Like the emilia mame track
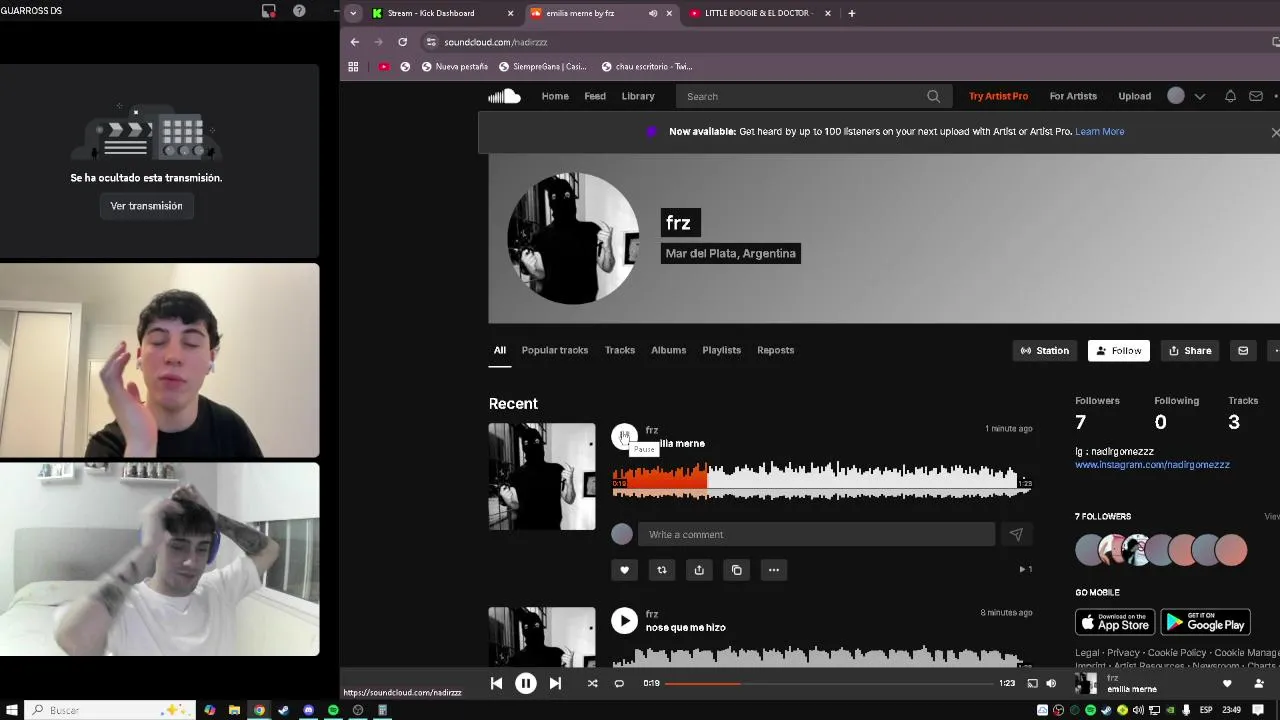 [624, 570]
